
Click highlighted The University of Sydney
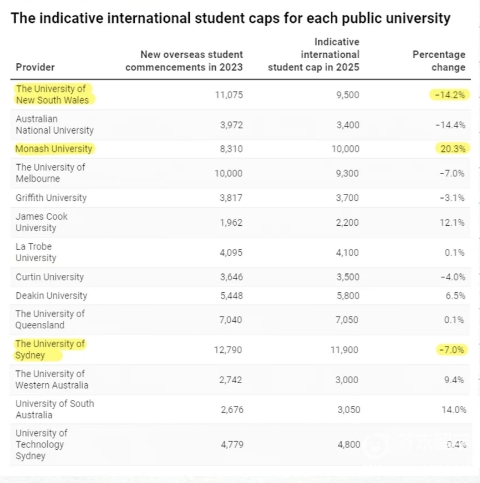tap(50, 349)
